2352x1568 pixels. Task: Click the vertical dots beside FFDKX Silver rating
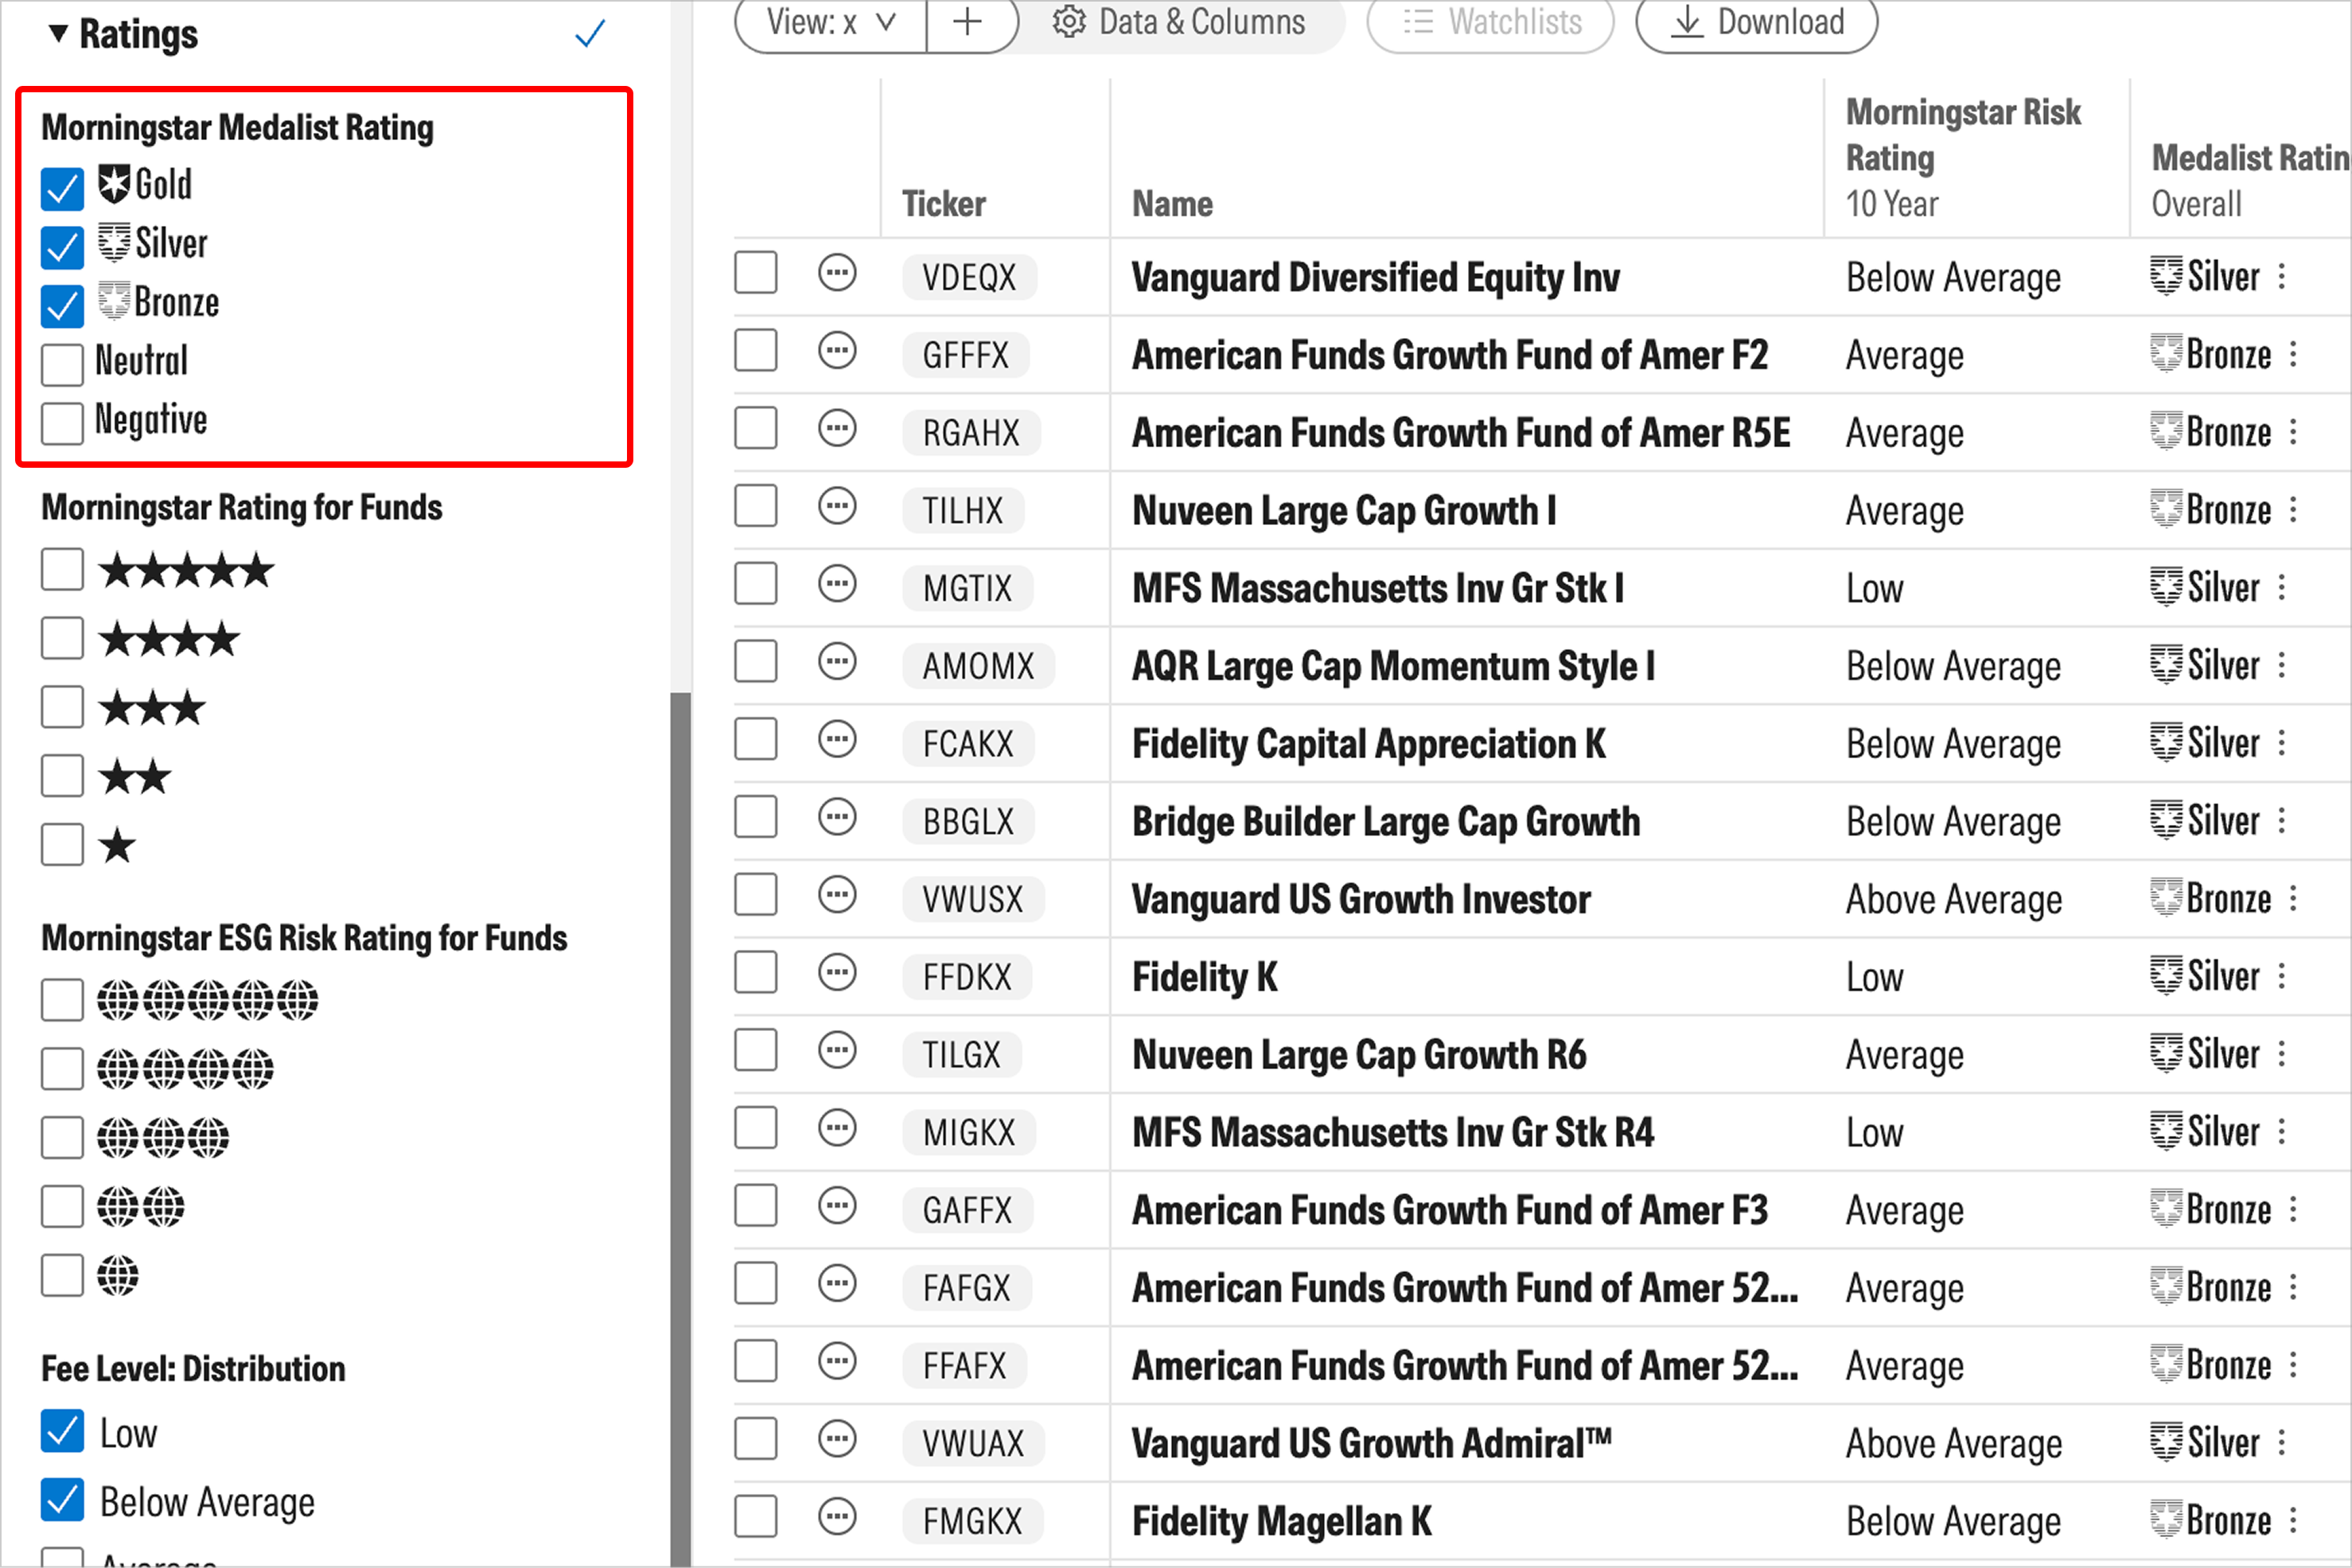tap(2282, 977)
